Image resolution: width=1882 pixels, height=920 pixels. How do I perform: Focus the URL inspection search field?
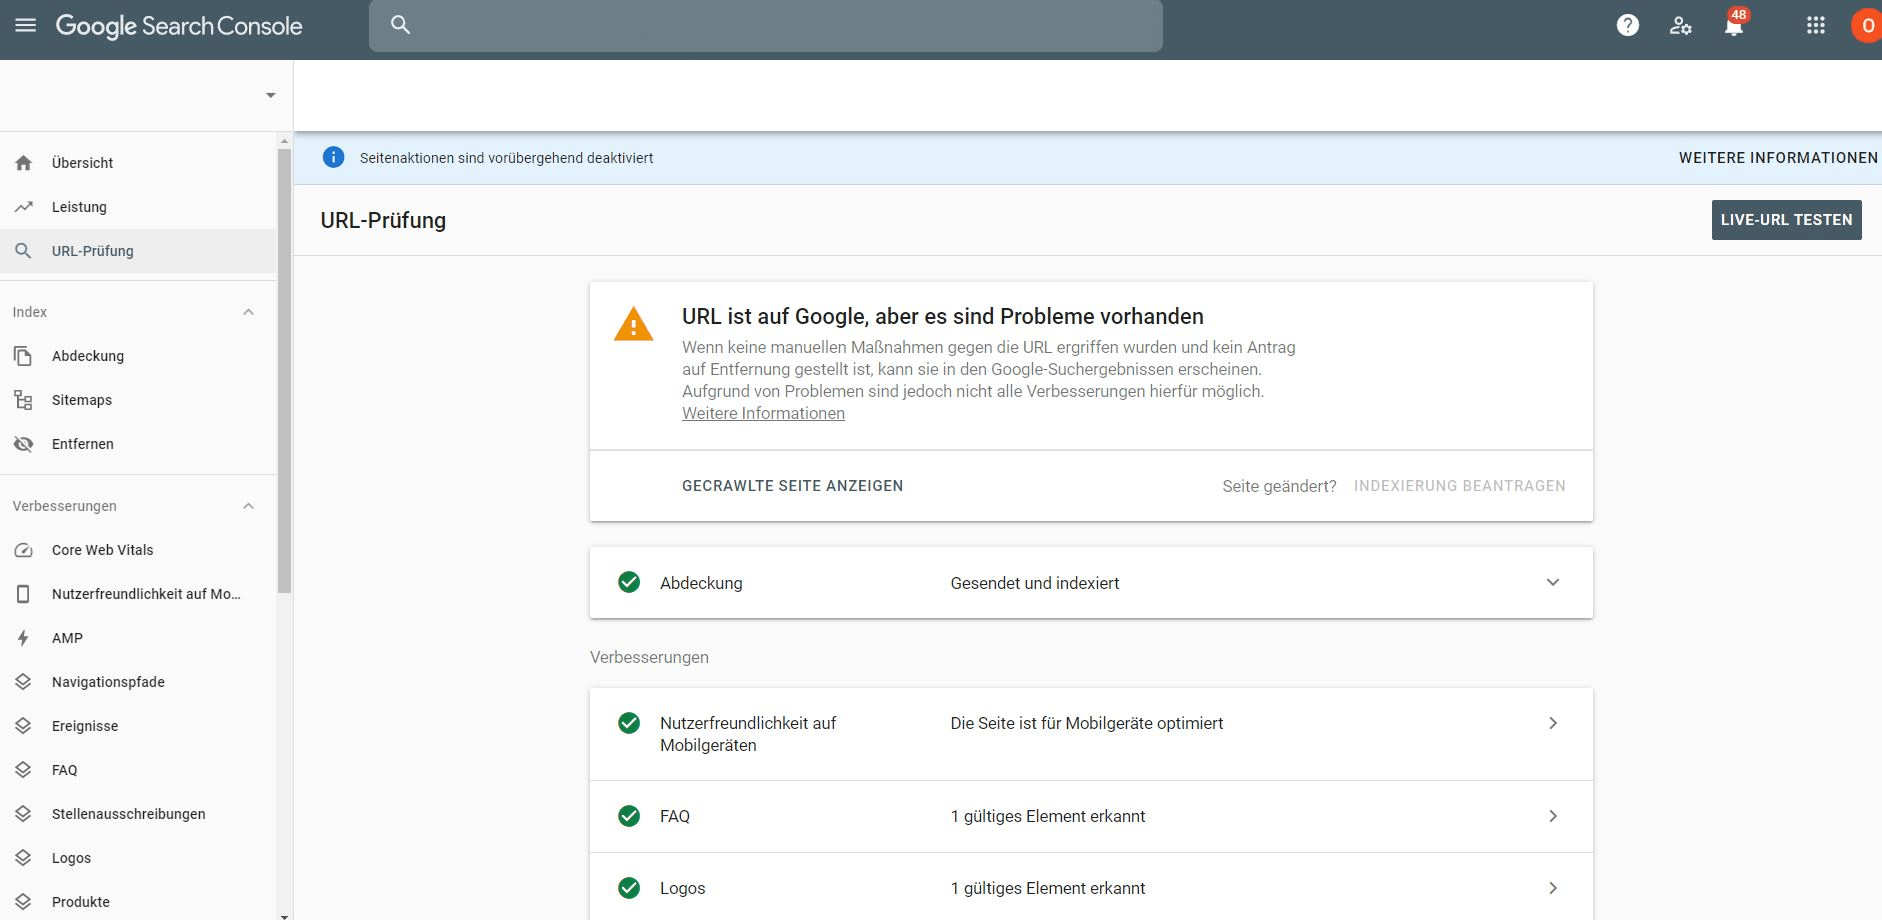[x=765, y=25]
